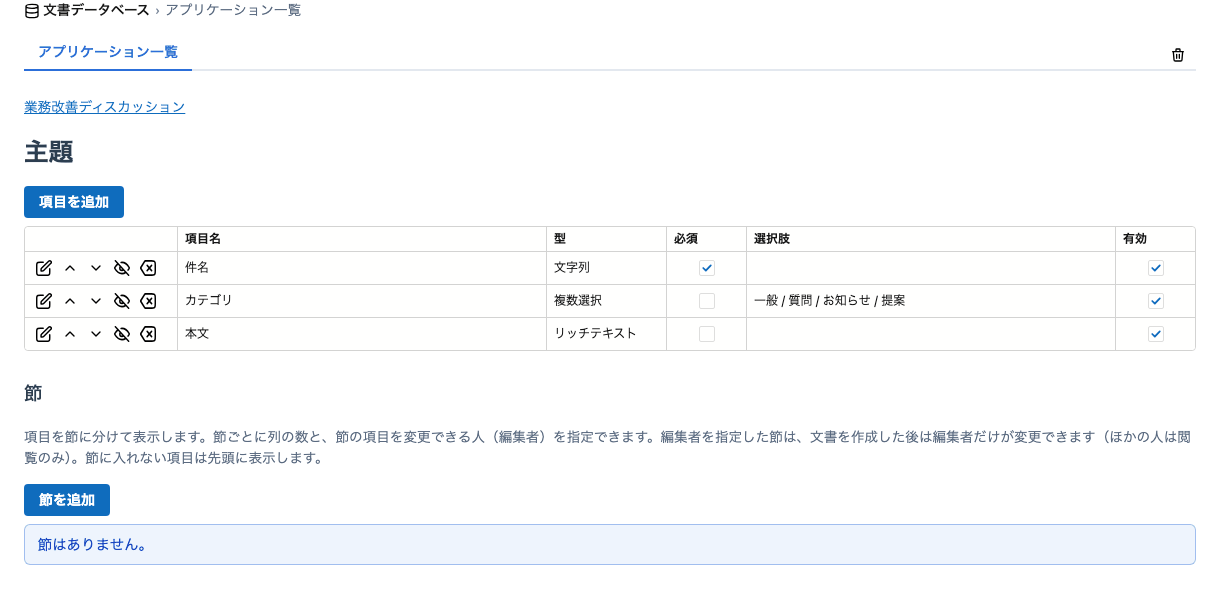The width and height of the screenshot is (1220, 590).
Task: Click the 項目名 column header
Action: (x=362, y=239)
